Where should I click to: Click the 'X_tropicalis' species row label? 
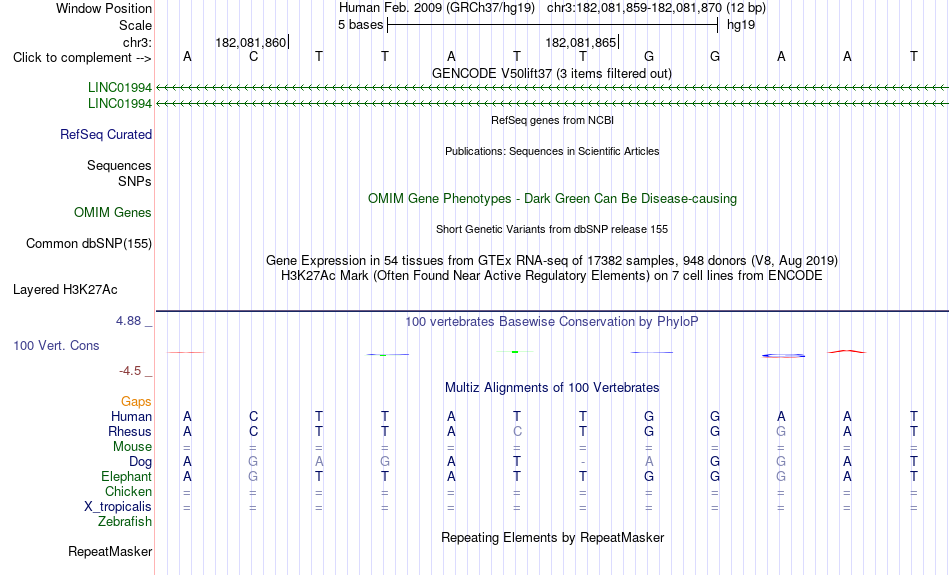(x=118, y=507)
